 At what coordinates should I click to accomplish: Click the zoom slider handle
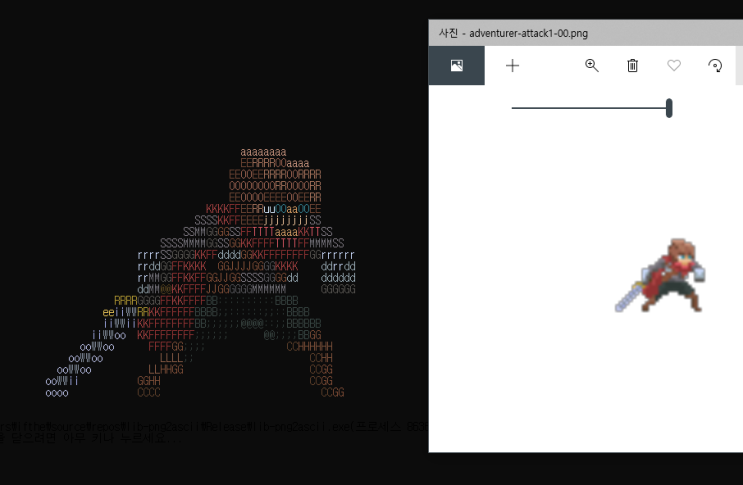click(x=669, y=108)
